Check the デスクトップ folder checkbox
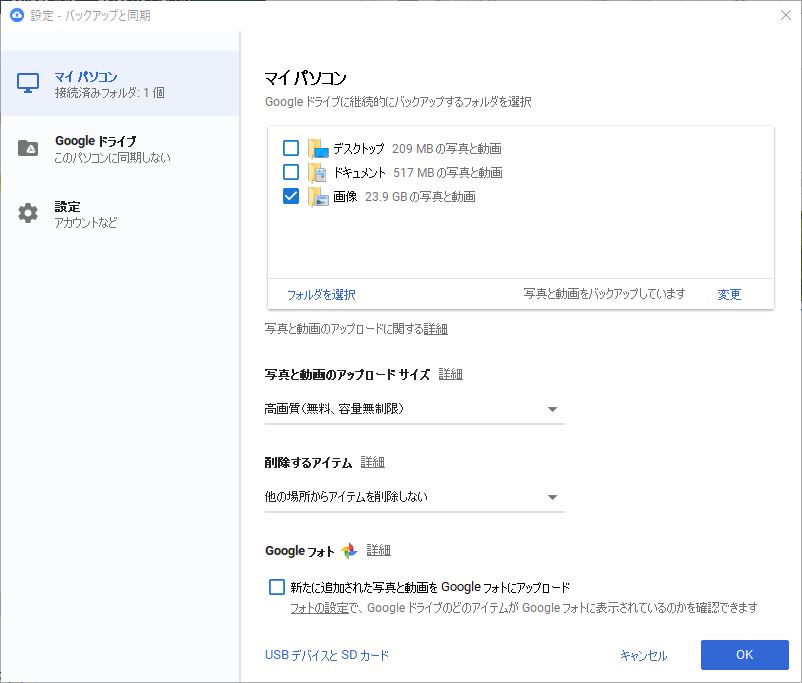This screenshot has height=683, width=802. tap(291, 148)
